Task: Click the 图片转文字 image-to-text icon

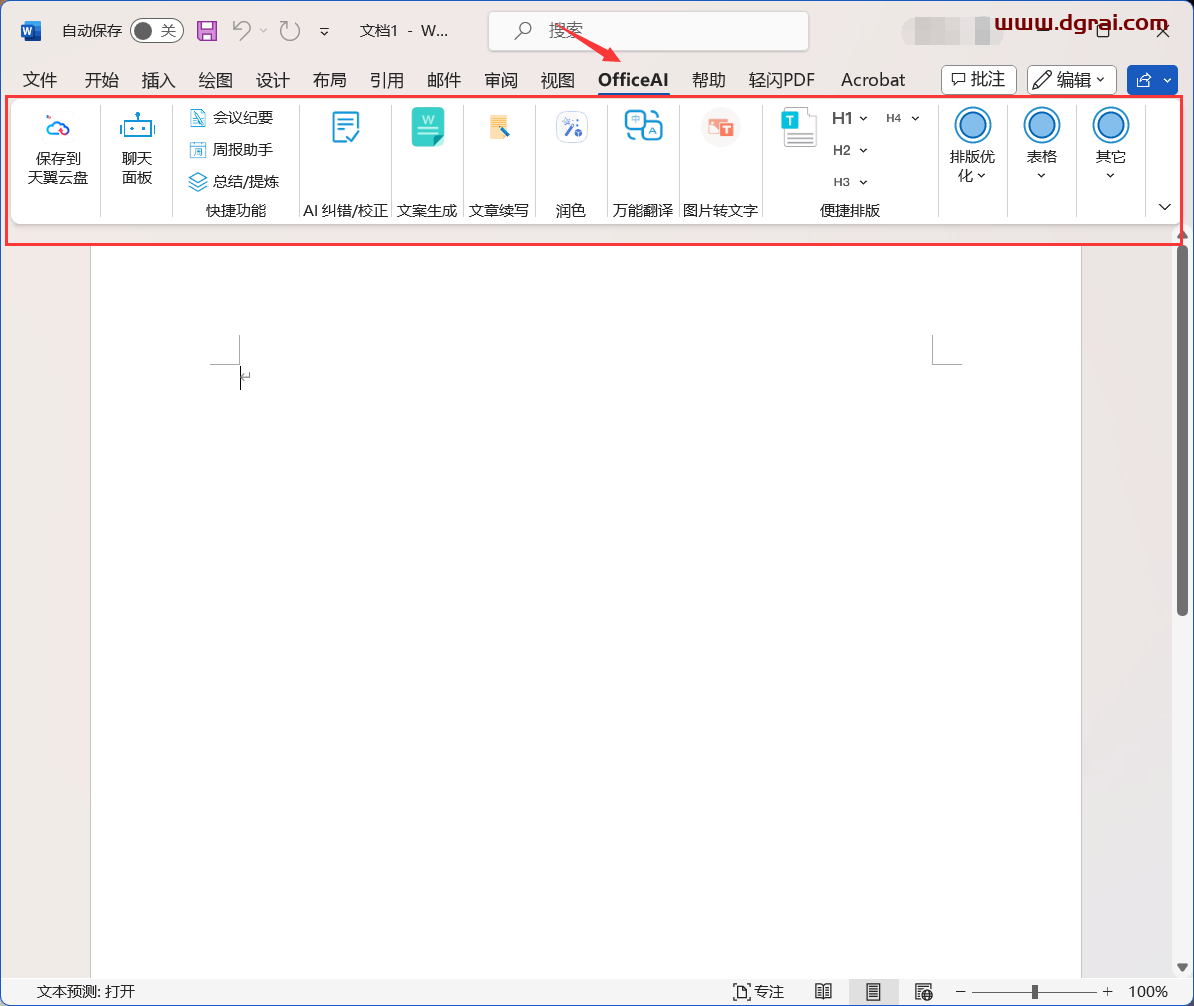Action: (720, 127)
